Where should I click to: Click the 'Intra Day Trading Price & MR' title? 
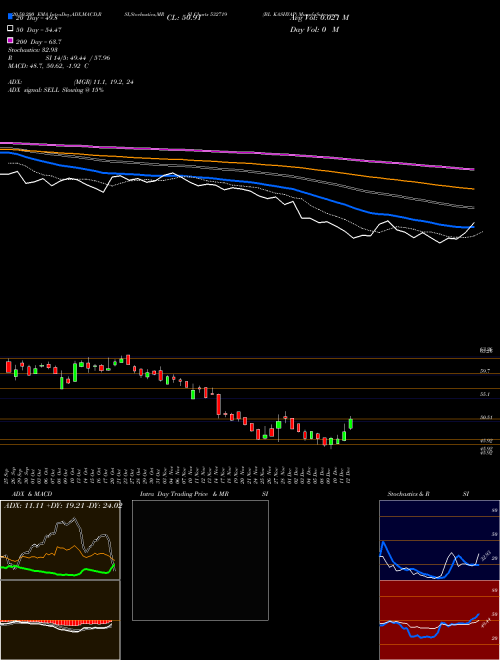[x=184, y=494]
